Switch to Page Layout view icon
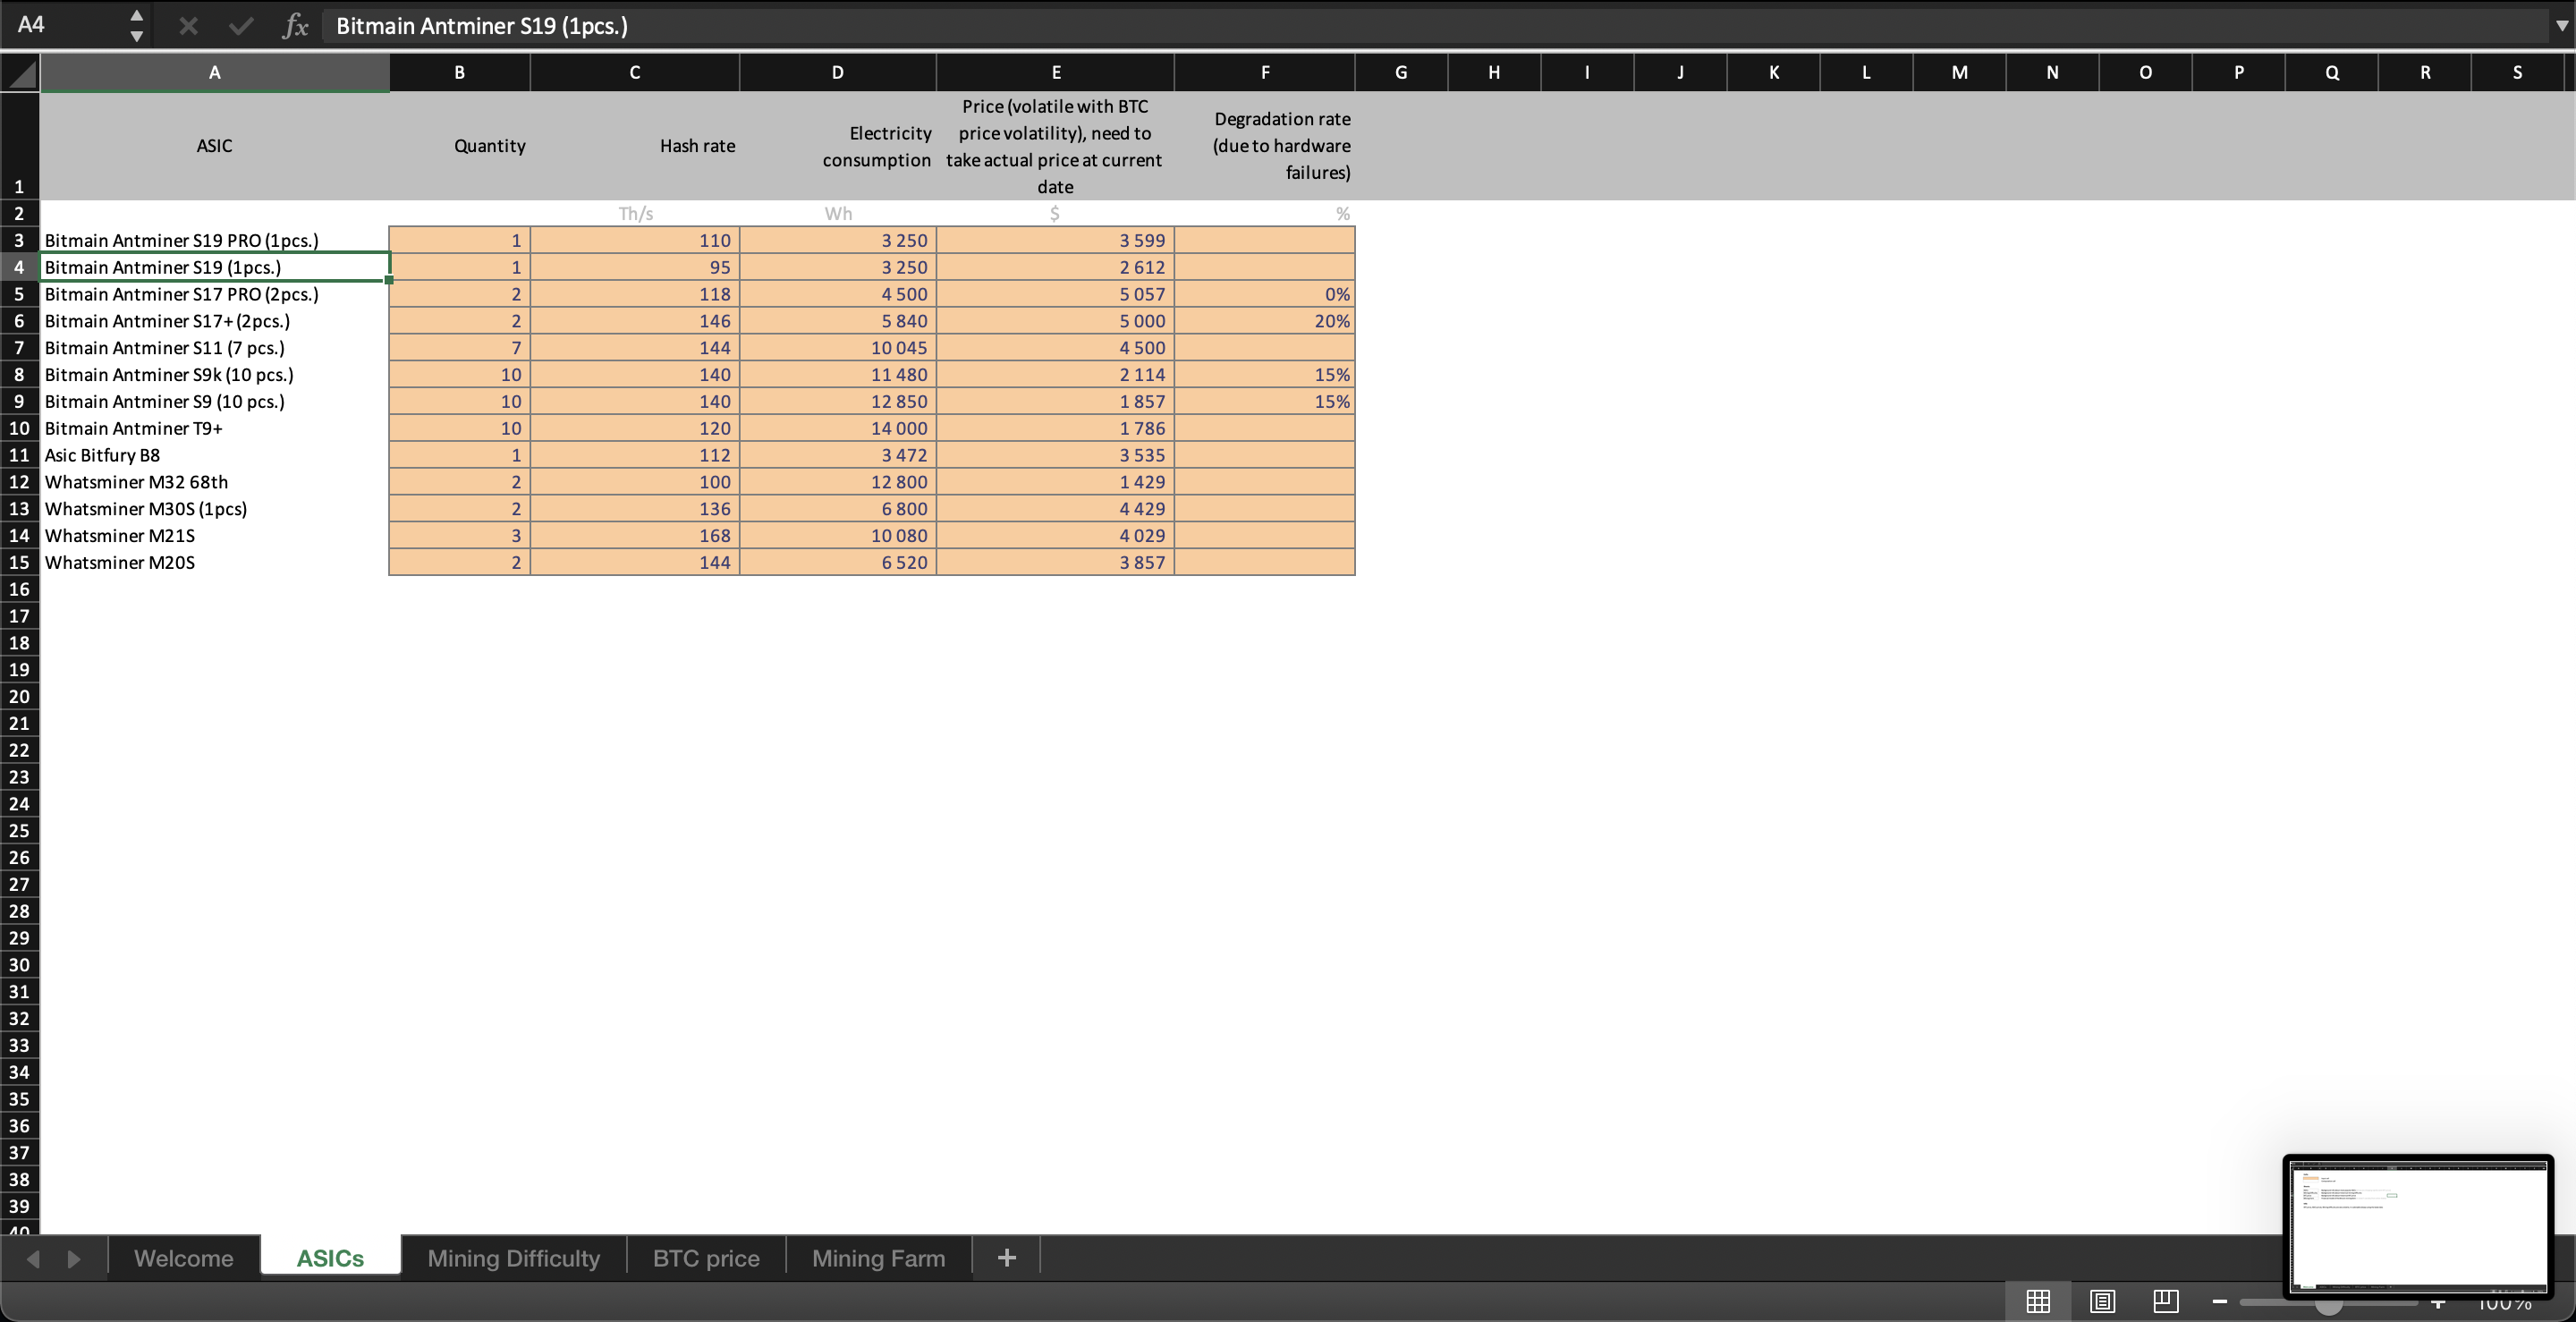Image resolution: width=2576 pixels, height=1322 pixels. 2102,1301
